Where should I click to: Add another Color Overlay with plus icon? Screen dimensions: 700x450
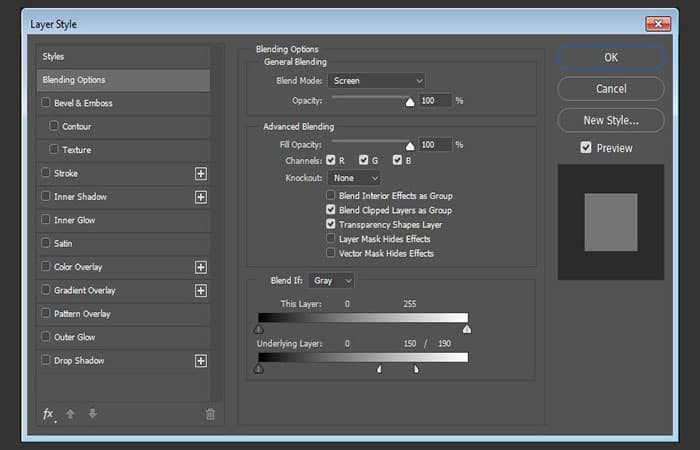(x=201, y=267)
